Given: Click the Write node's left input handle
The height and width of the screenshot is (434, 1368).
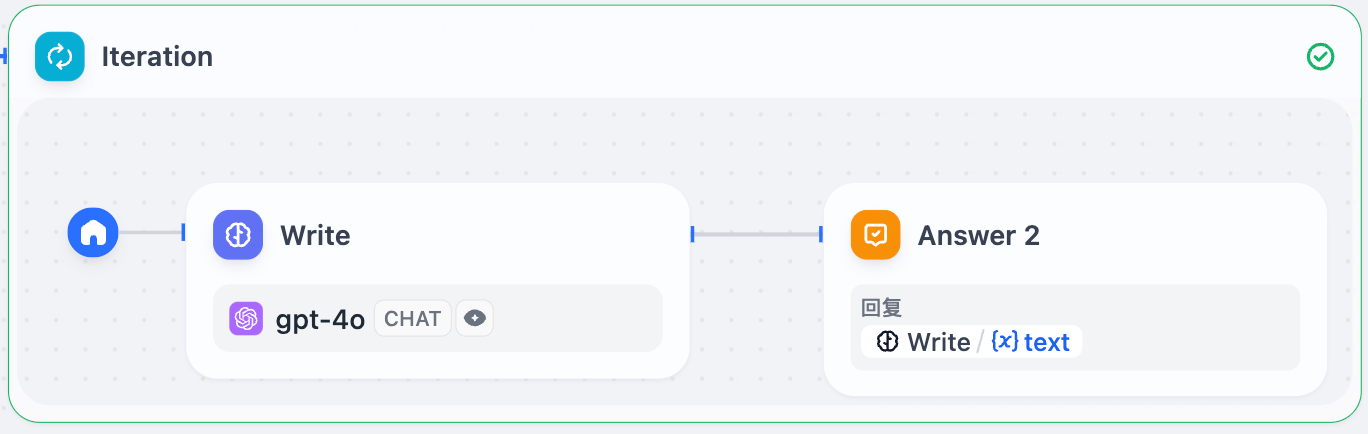Looking at the screenshot, I should pyautogui.click(x=184, y=233).
